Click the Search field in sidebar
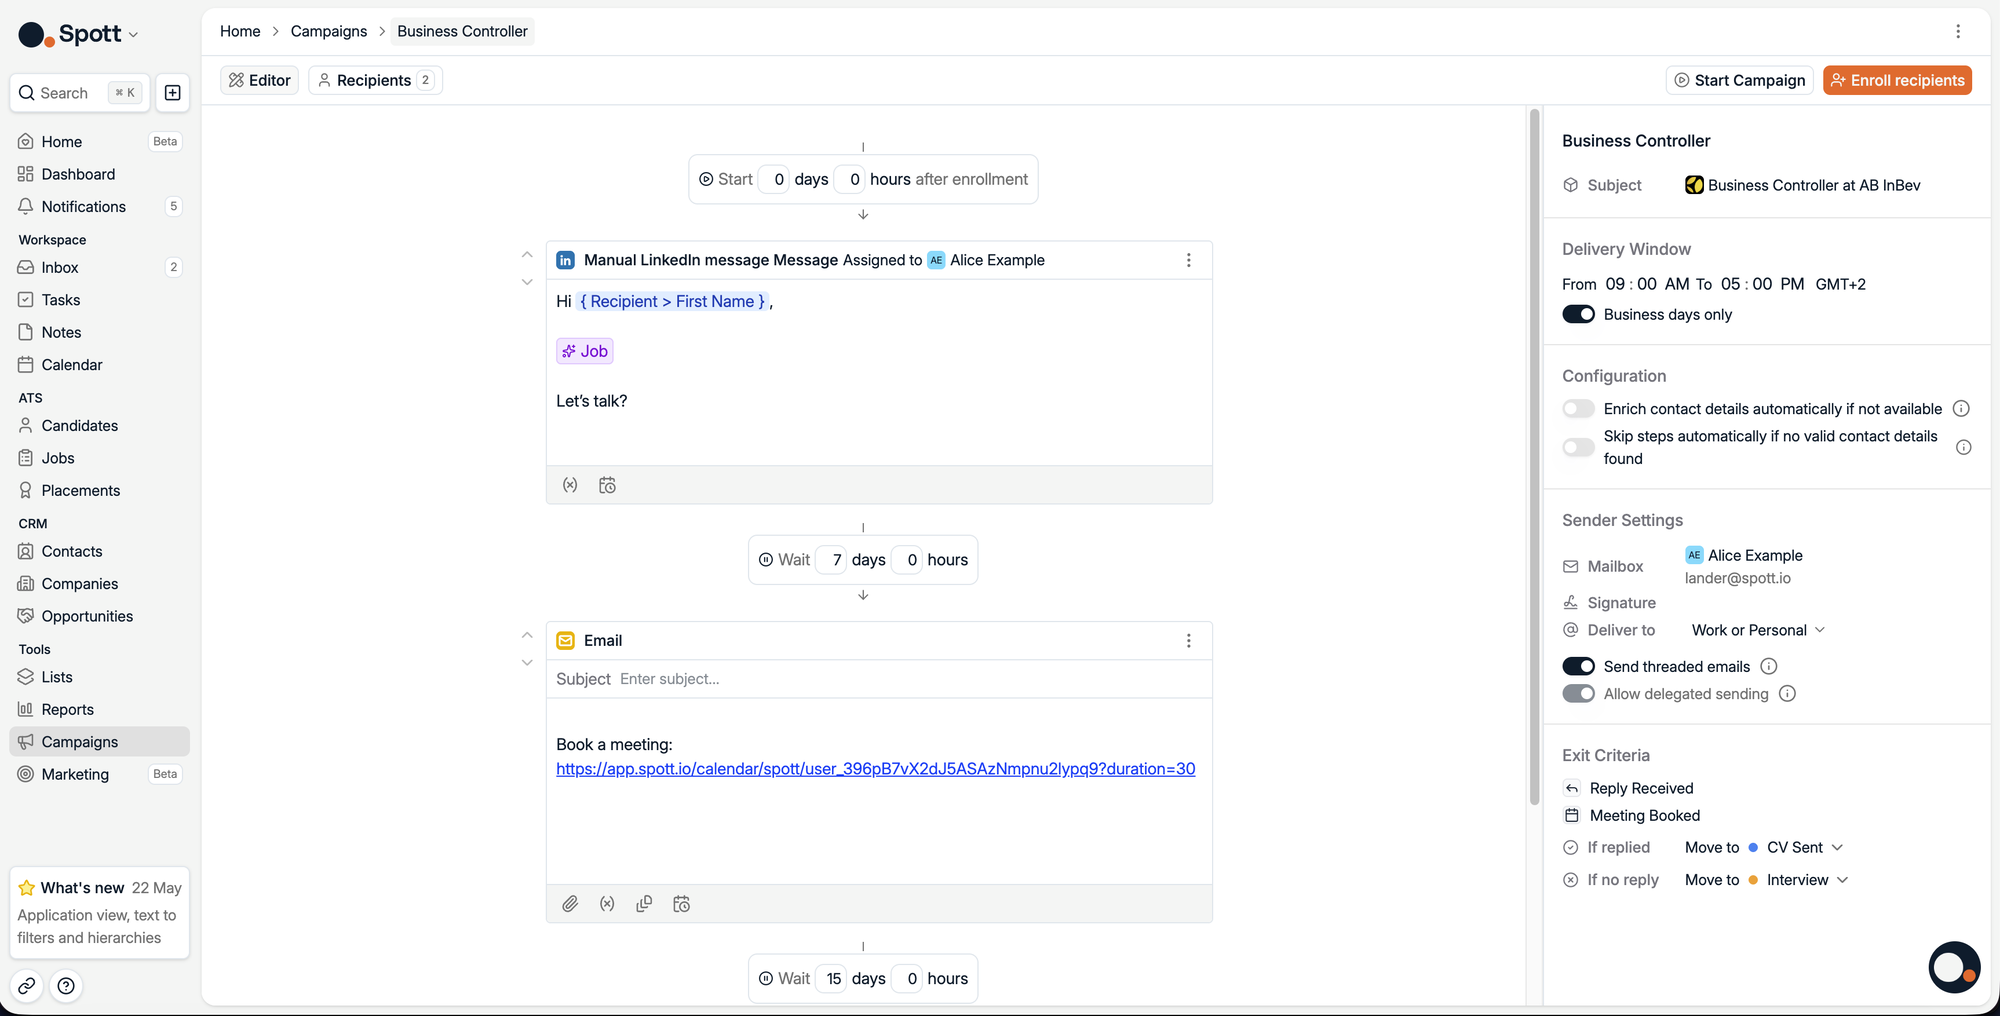 coord(80,93)
